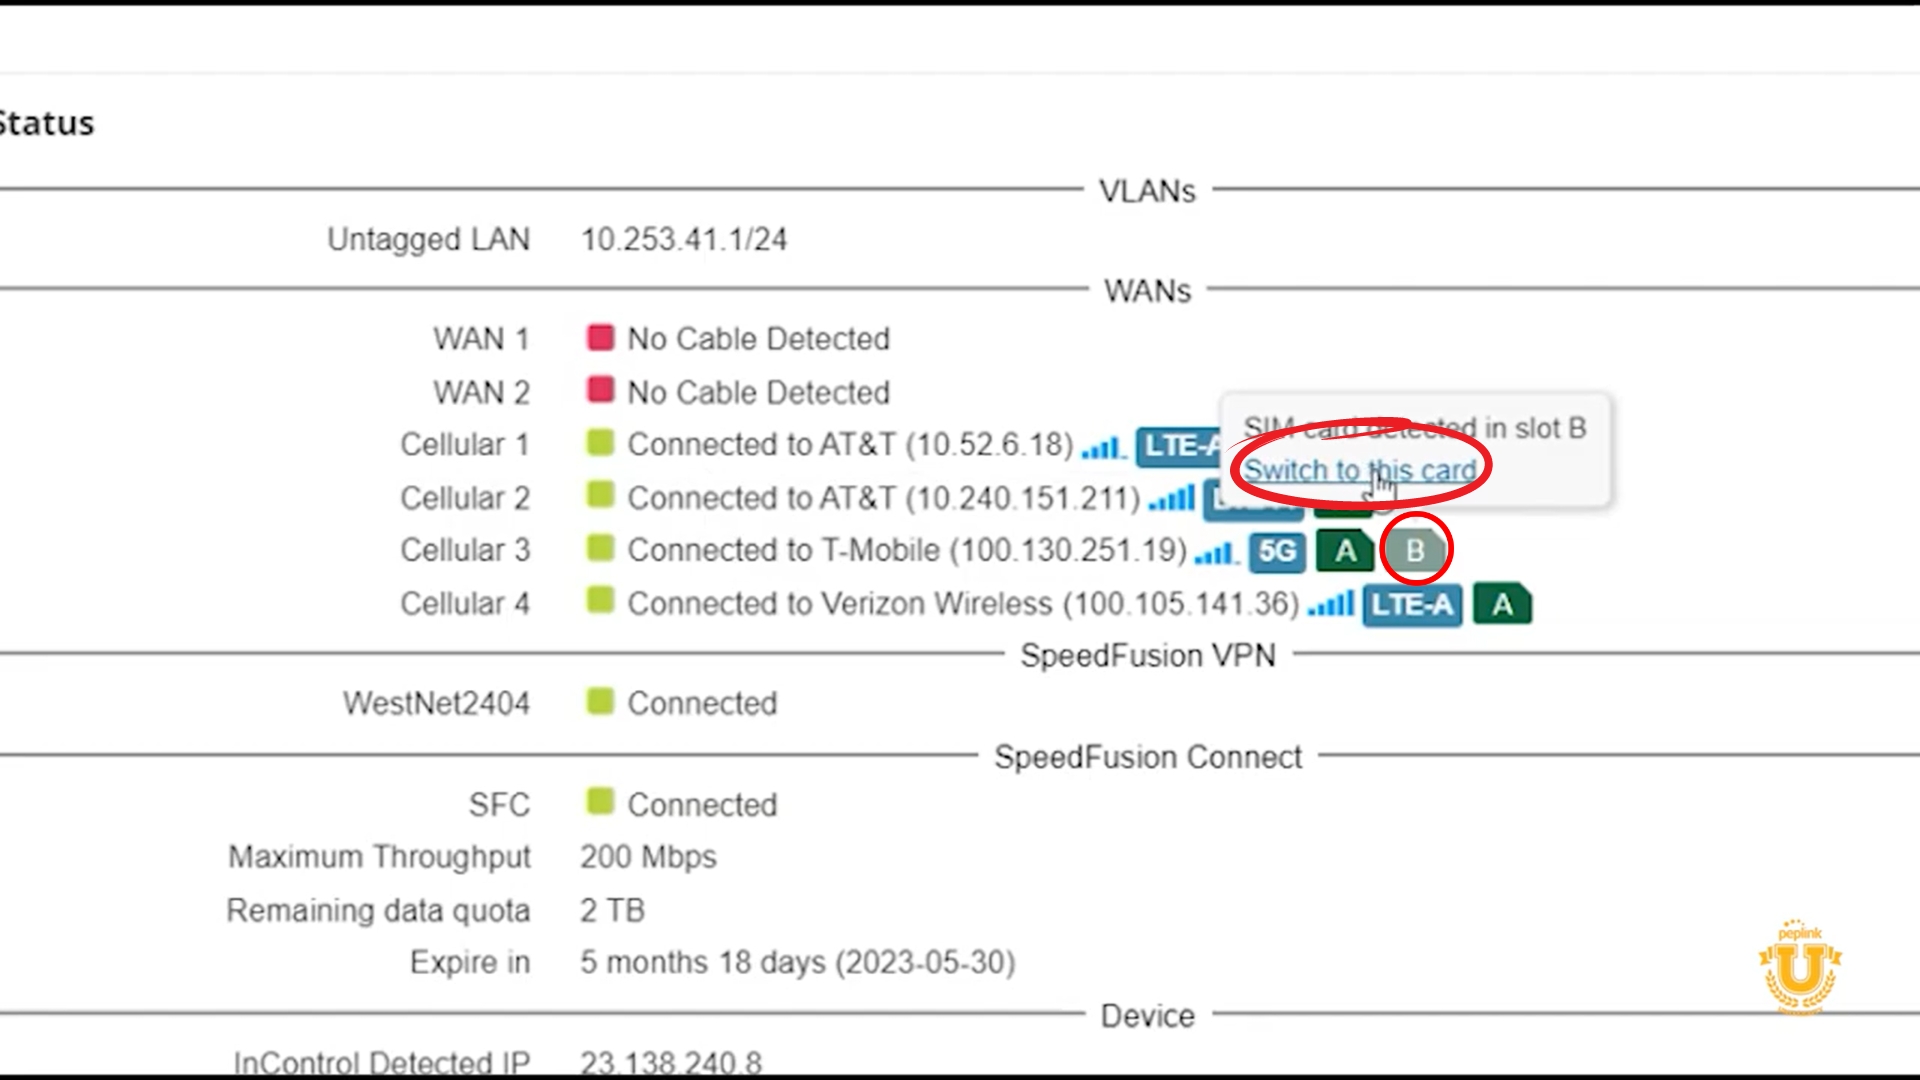This screenshot has width=1920, height=1080.
Task: Click the red status indicator for WAN 1
Action: coord(601,338)
